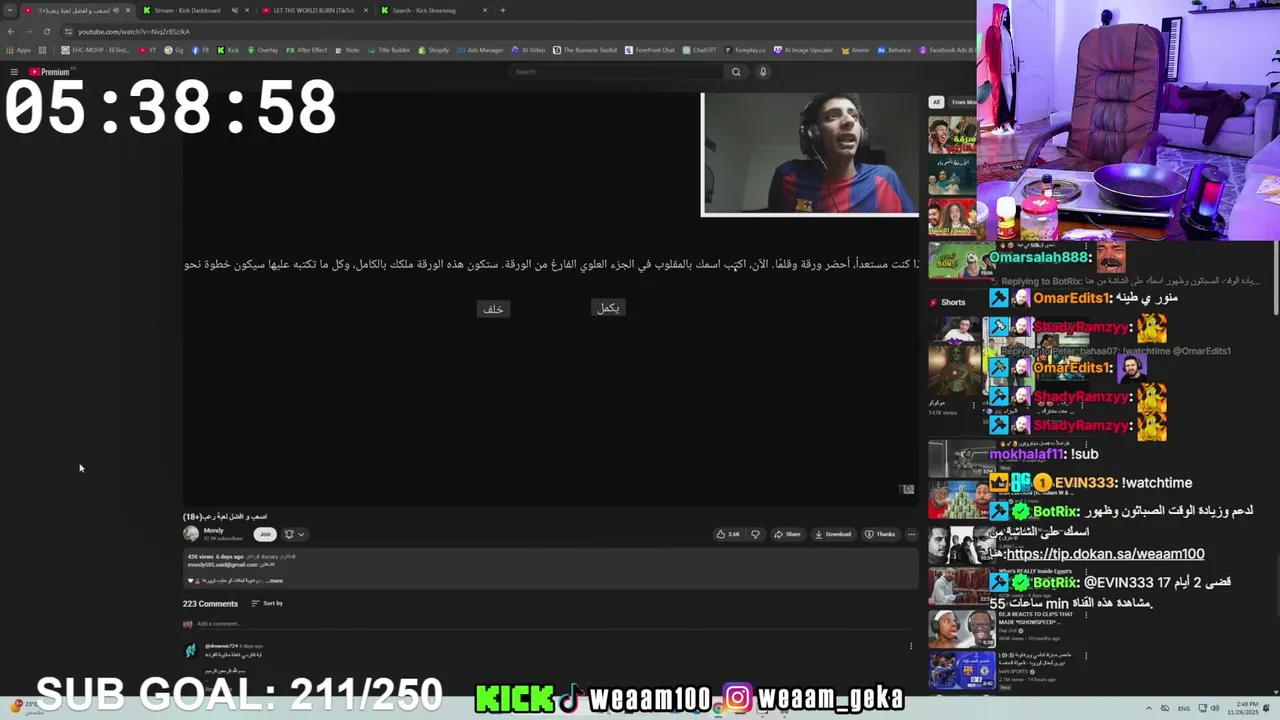The height and width of the screenshot is (720, 1280).
Task: Open the language ENG tray indicator
Action: click(1184, 708)
